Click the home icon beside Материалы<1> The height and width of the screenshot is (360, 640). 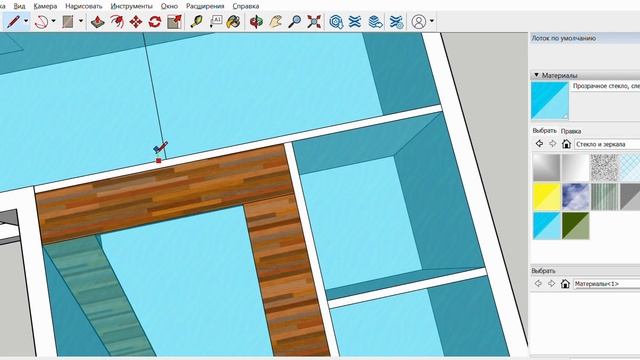tap(565, 283)
